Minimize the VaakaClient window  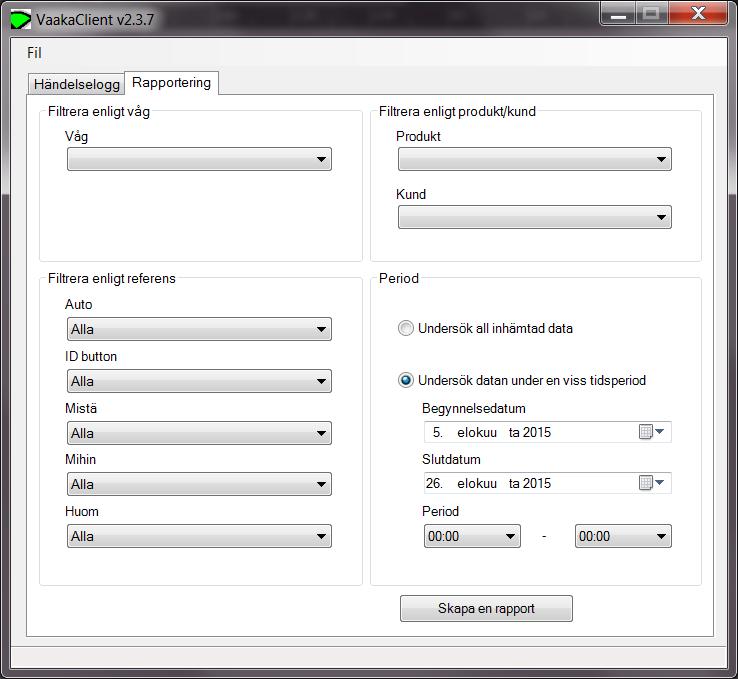pyautogui.click(x=618, y=13)
